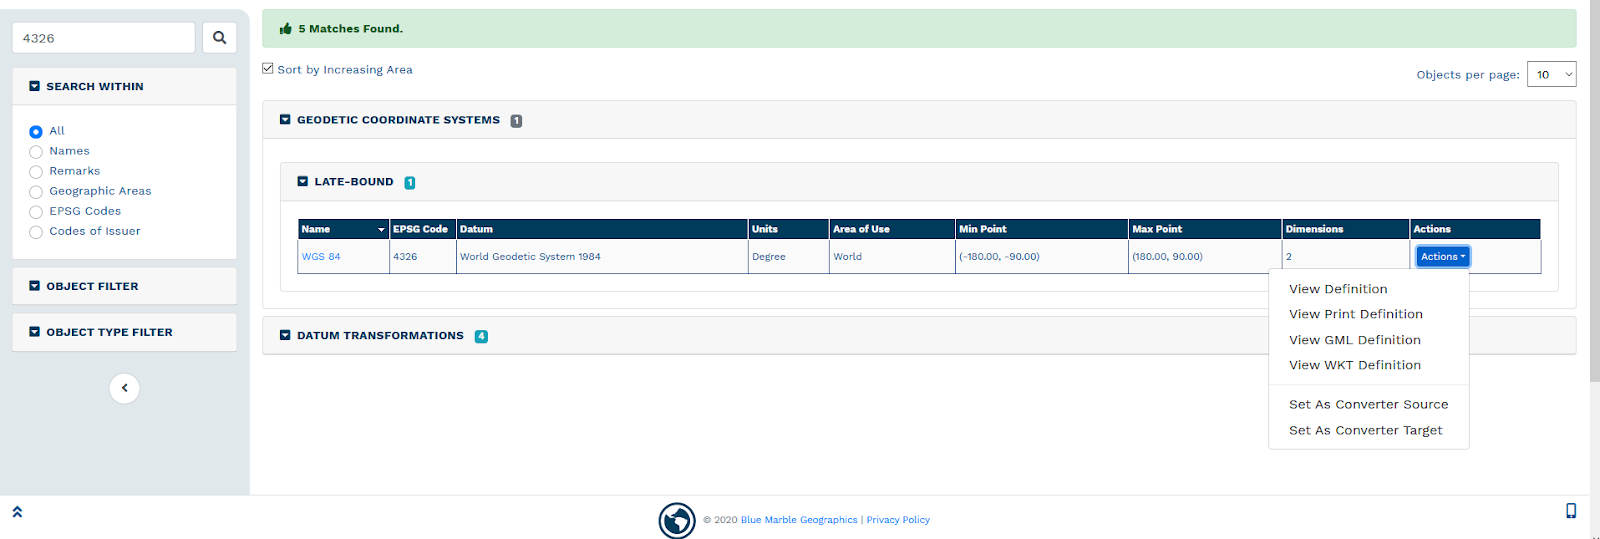Click the Units column header
The image size is (1600, 539).
(789, 229)
